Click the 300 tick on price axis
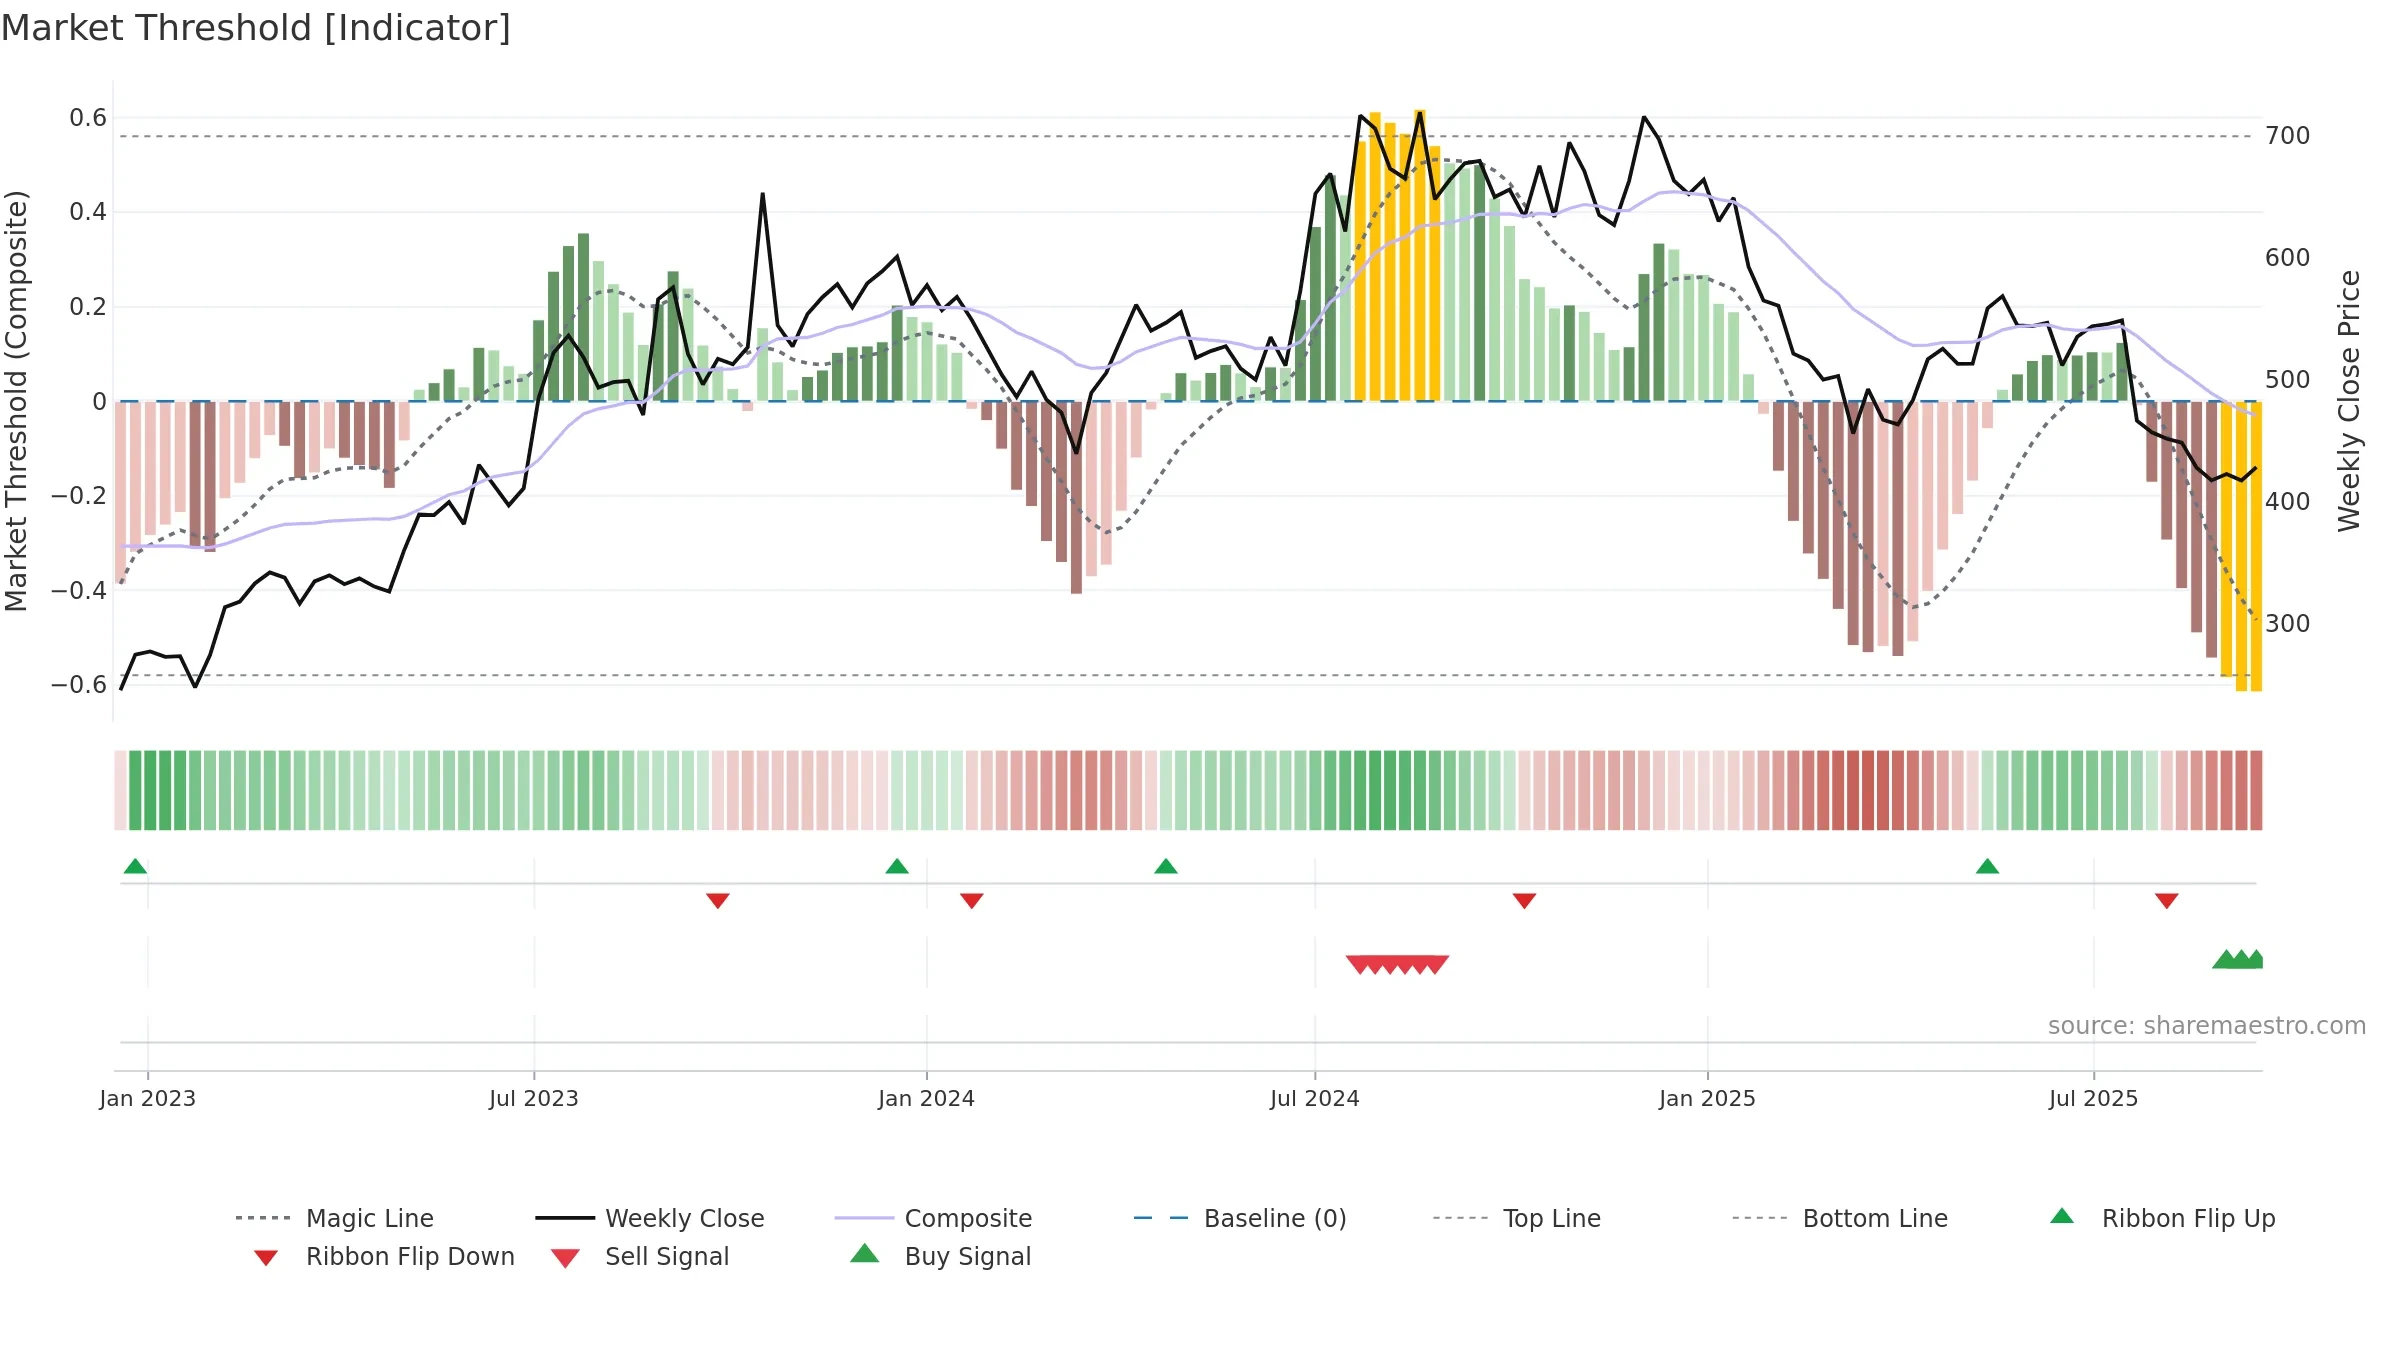 point(2288,624)
